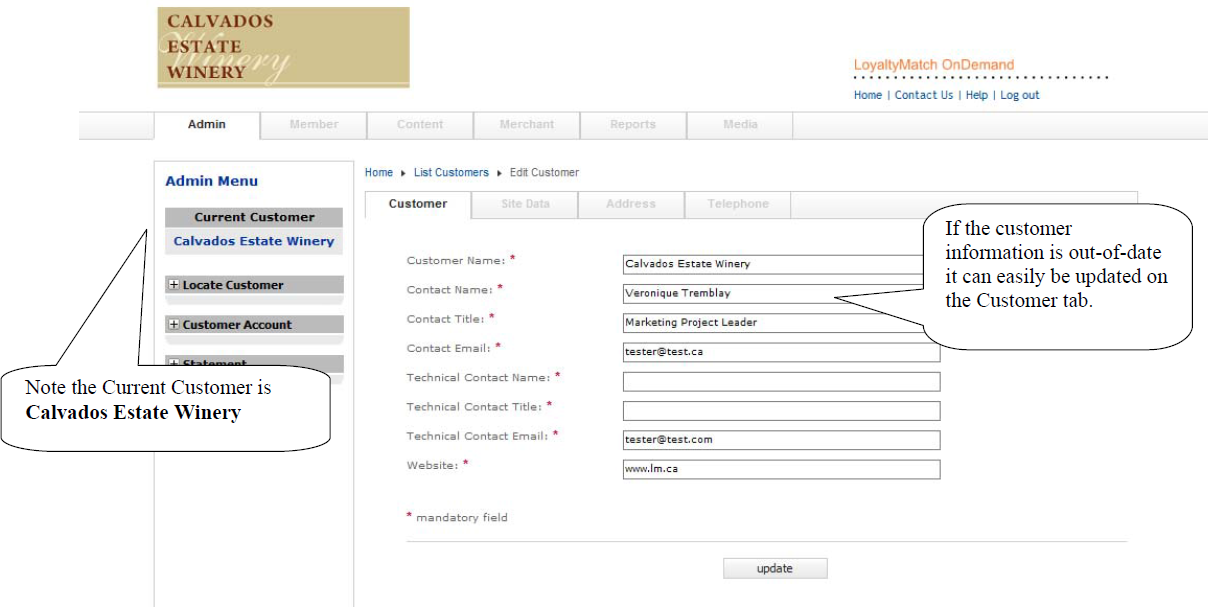Click inside the Technical Contact Name field
1208x607 pixels.
pyautogui.click(x=781, y=381)
